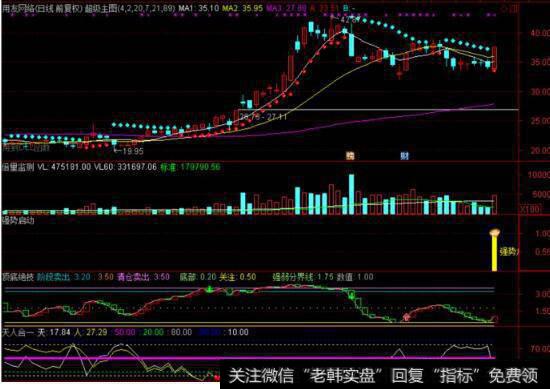Click the large cyan candlestick after the peak
This screenshot has width=550, height=389.
pyautogui.click(x=351, y=44)
